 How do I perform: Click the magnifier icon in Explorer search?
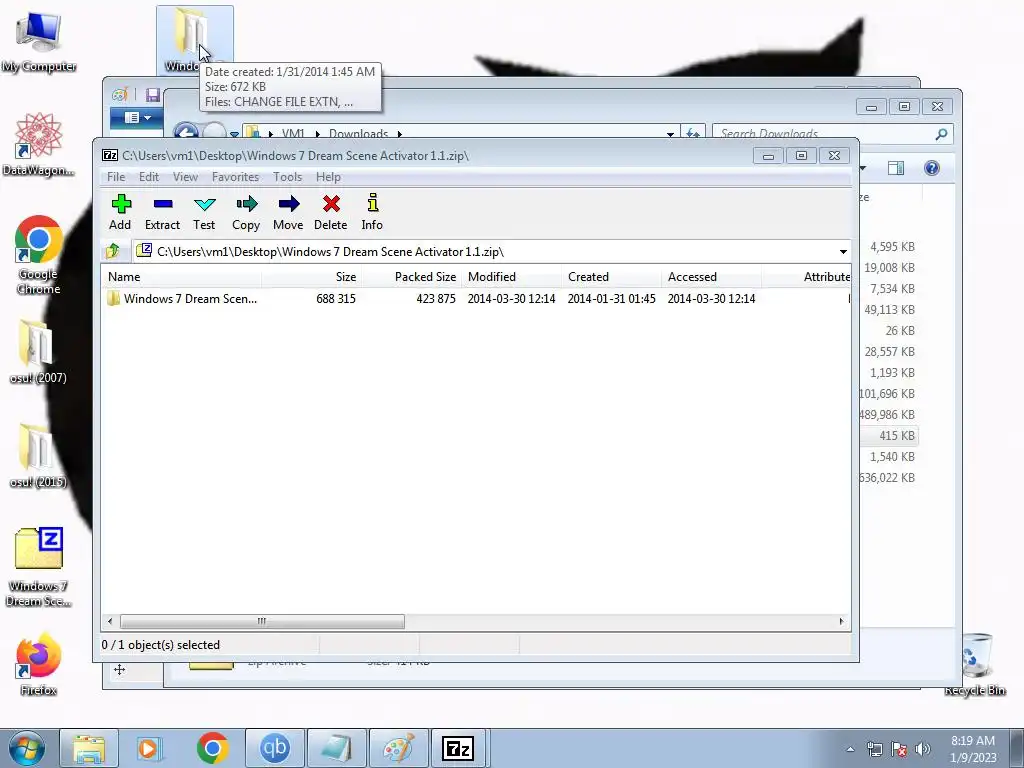pyautogui.click(x=941, y=133)
